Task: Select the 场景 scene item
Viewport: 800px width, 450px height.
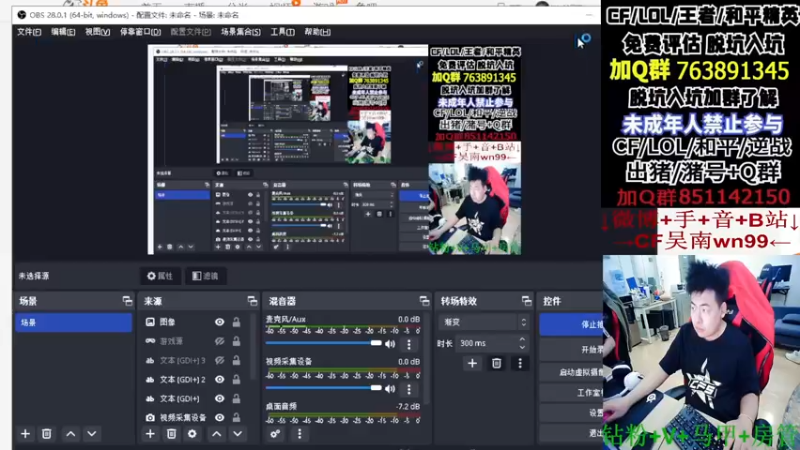Action: click(73, 322)
